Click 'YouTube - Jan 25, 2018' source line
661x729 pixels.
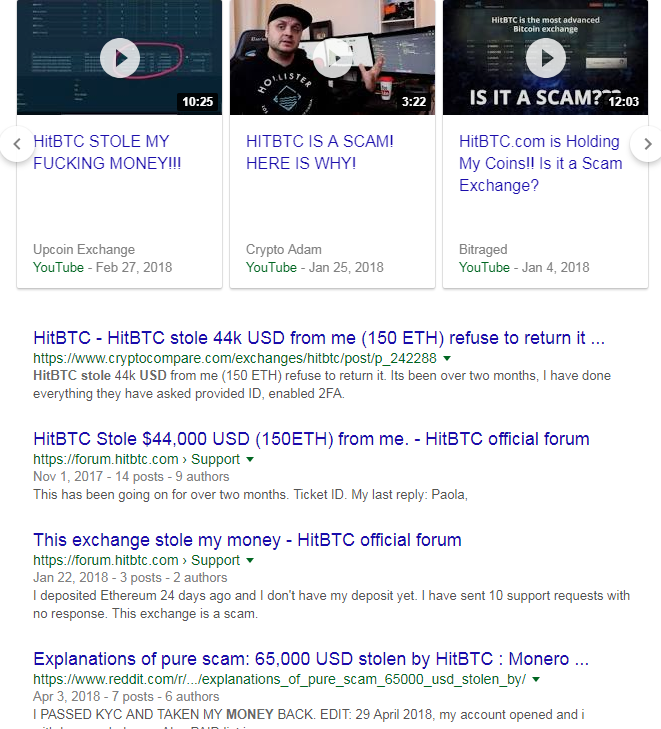pos(315,267)
